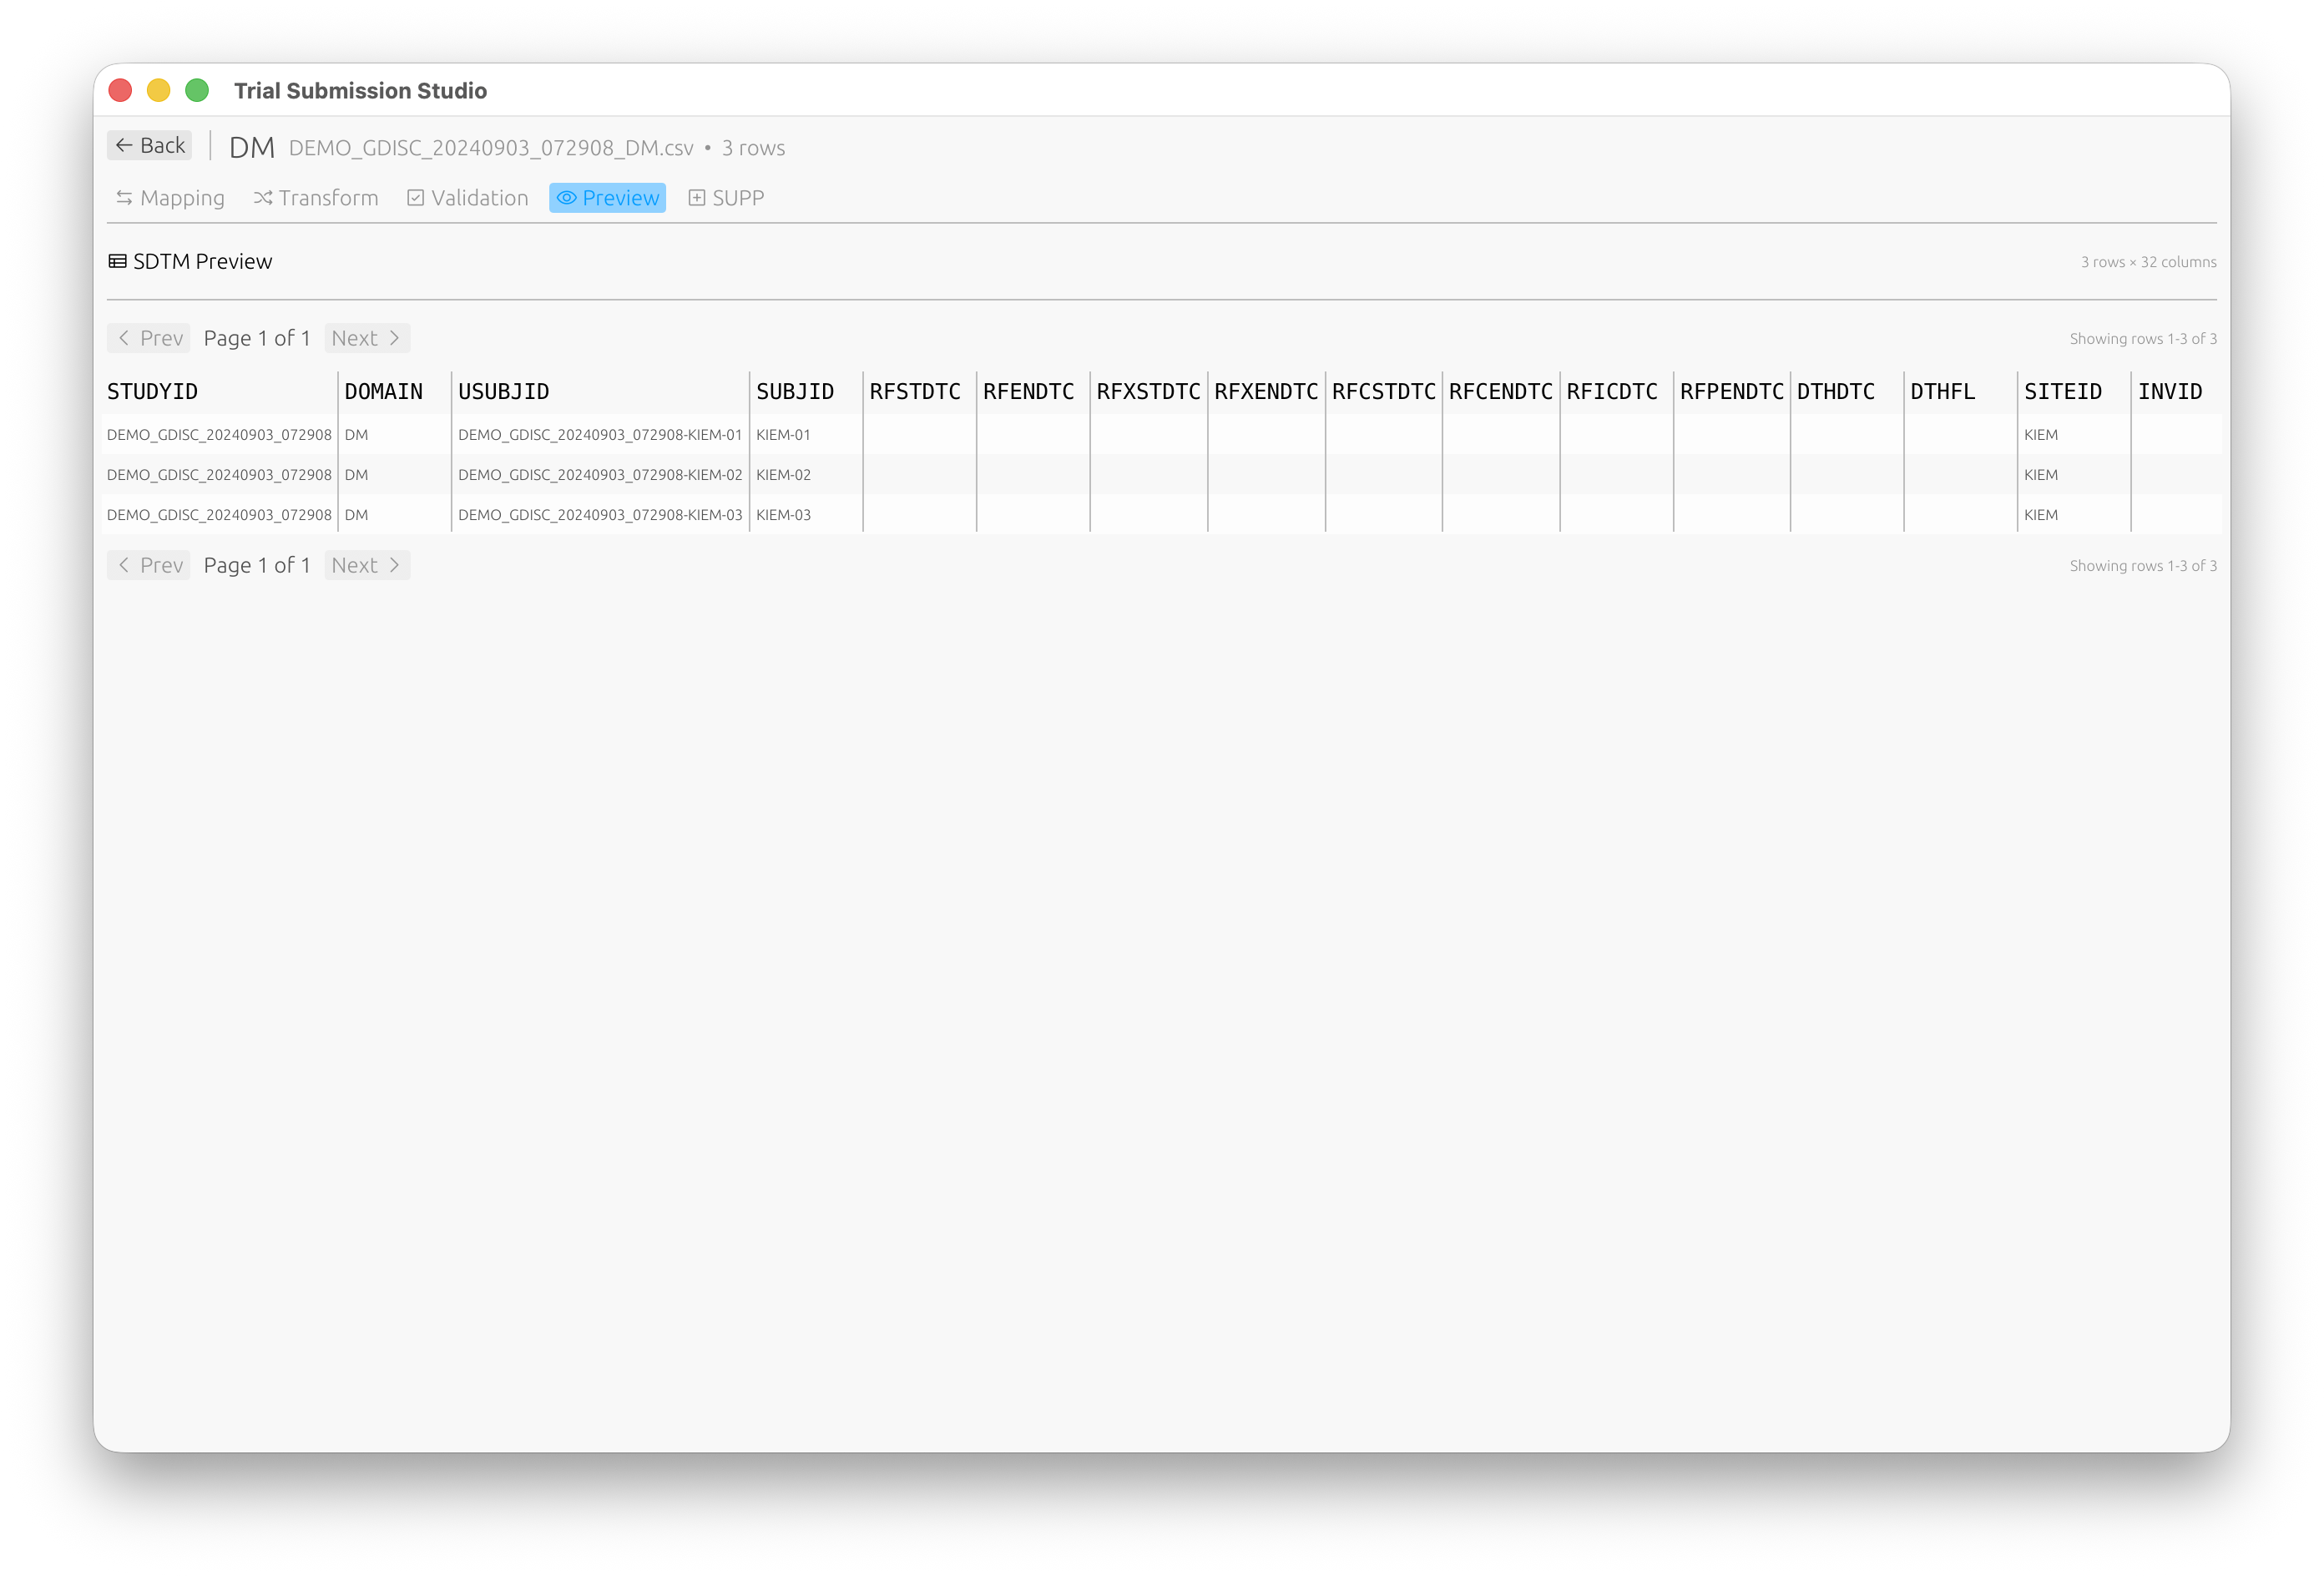Switch to the Transform tab
Image resolution: width=2324 pixels, height=1576 pixels.
click(316, 198)
